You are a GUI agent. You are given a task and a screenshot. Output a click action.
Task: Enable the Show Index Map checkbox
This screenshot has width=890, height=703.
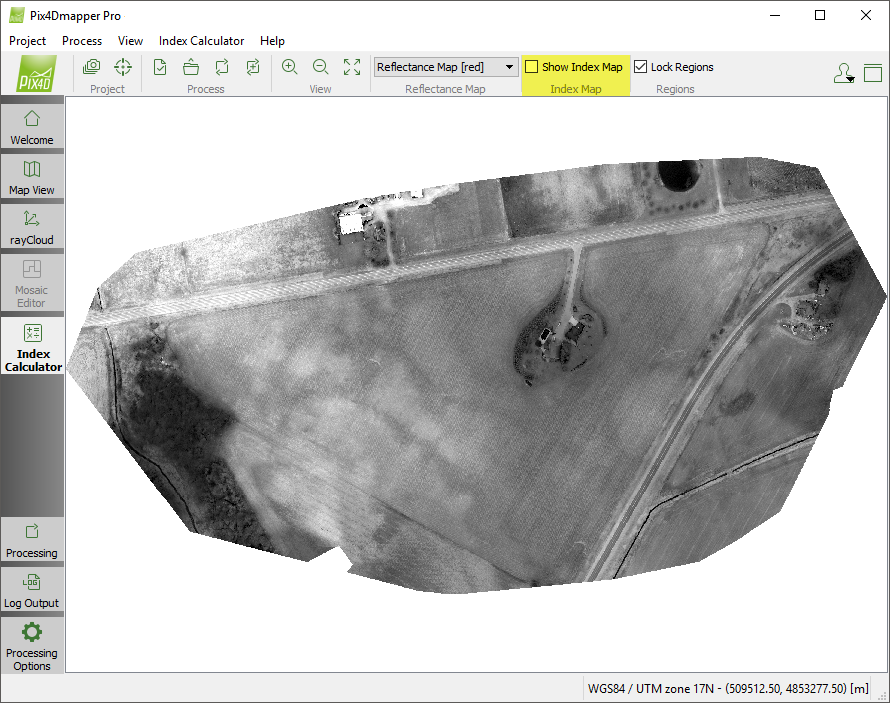coord(532,67)
